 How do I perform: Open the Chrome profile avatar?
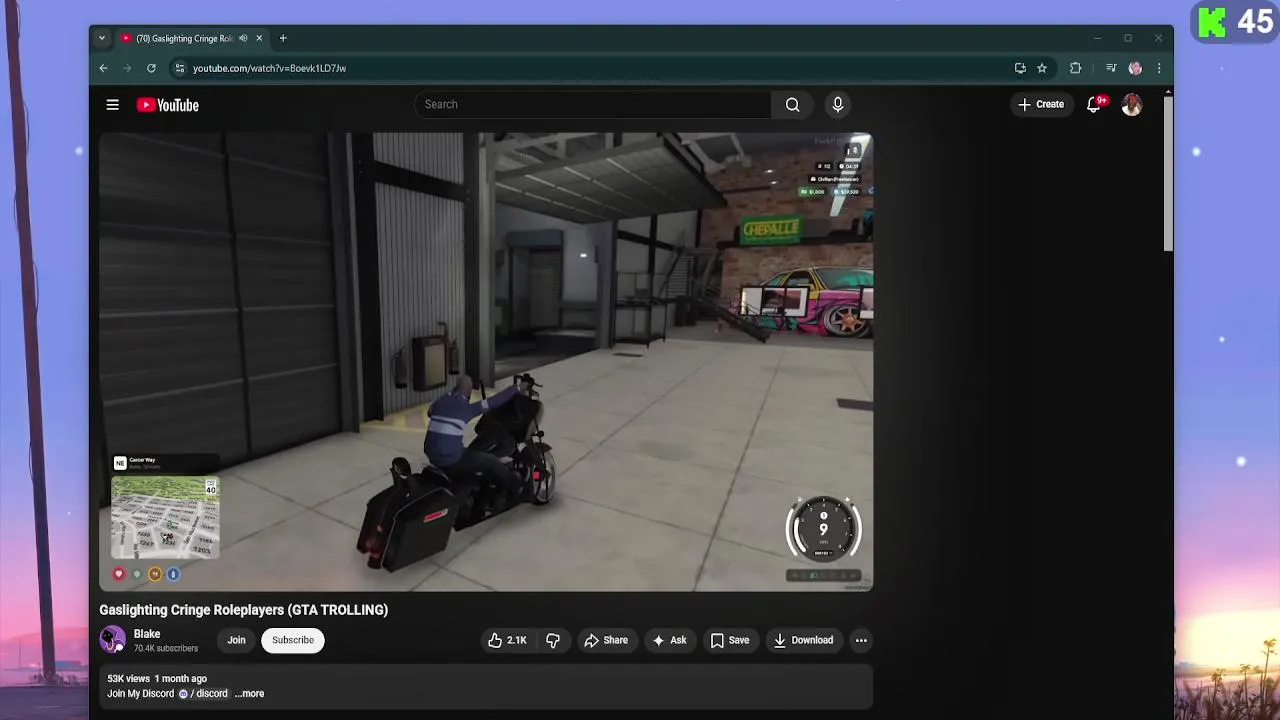(x=1135, y=68)
